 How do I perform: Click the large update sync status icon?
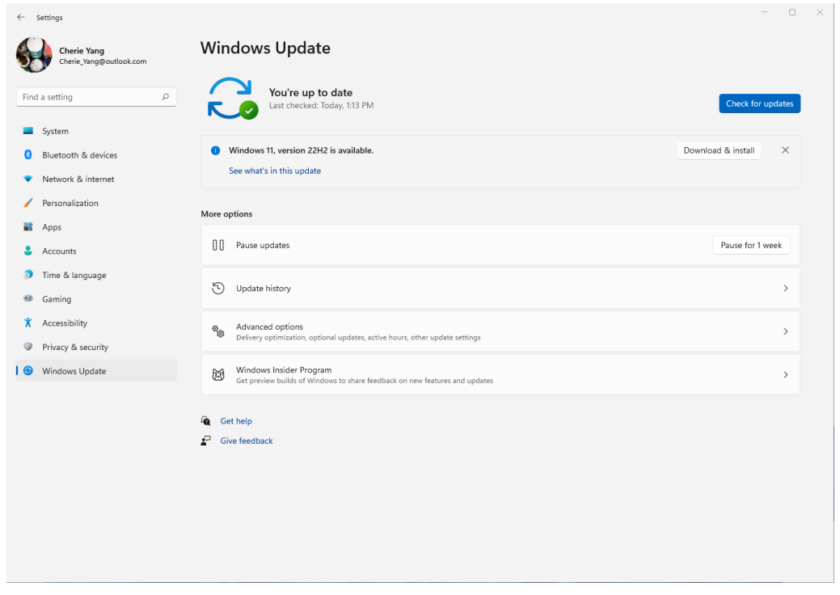232,98
